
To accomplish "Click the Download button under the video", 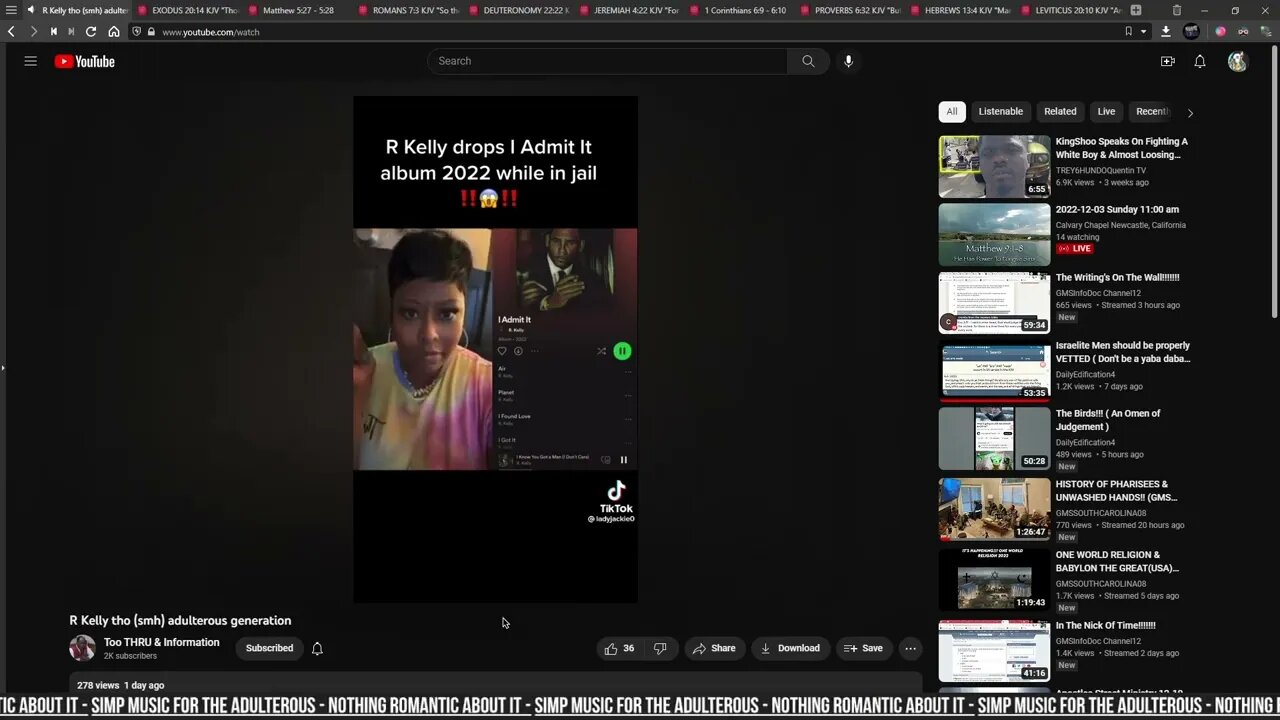I will coord(790,648).
